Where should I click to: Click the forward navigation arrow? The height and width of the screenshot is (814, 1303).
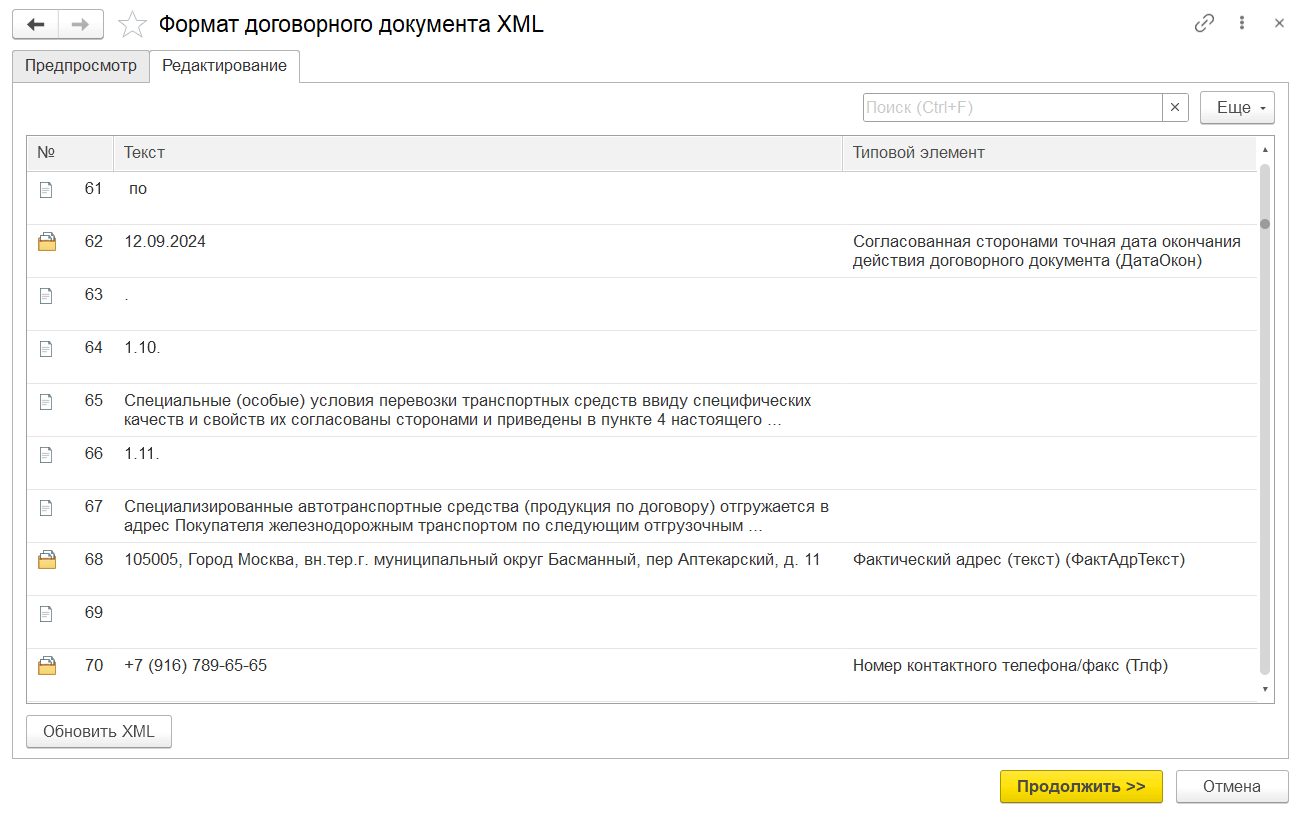click(81, 24)
